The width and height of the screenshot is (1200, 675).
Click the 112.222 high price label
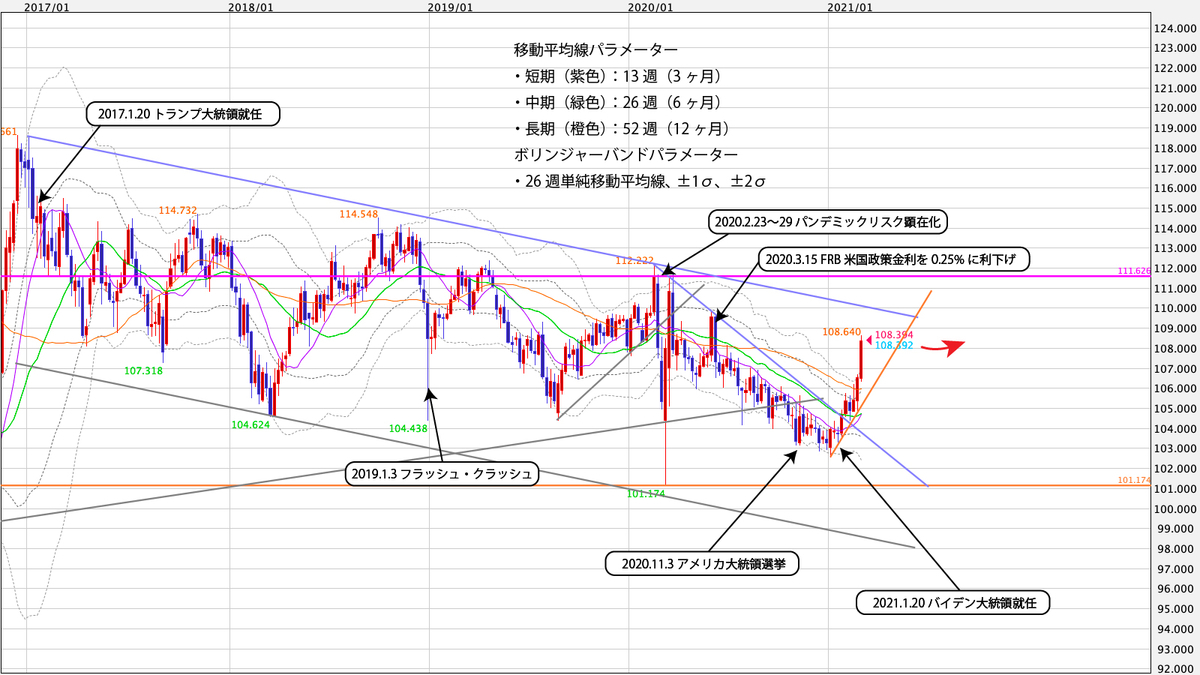tap(635, 259)
